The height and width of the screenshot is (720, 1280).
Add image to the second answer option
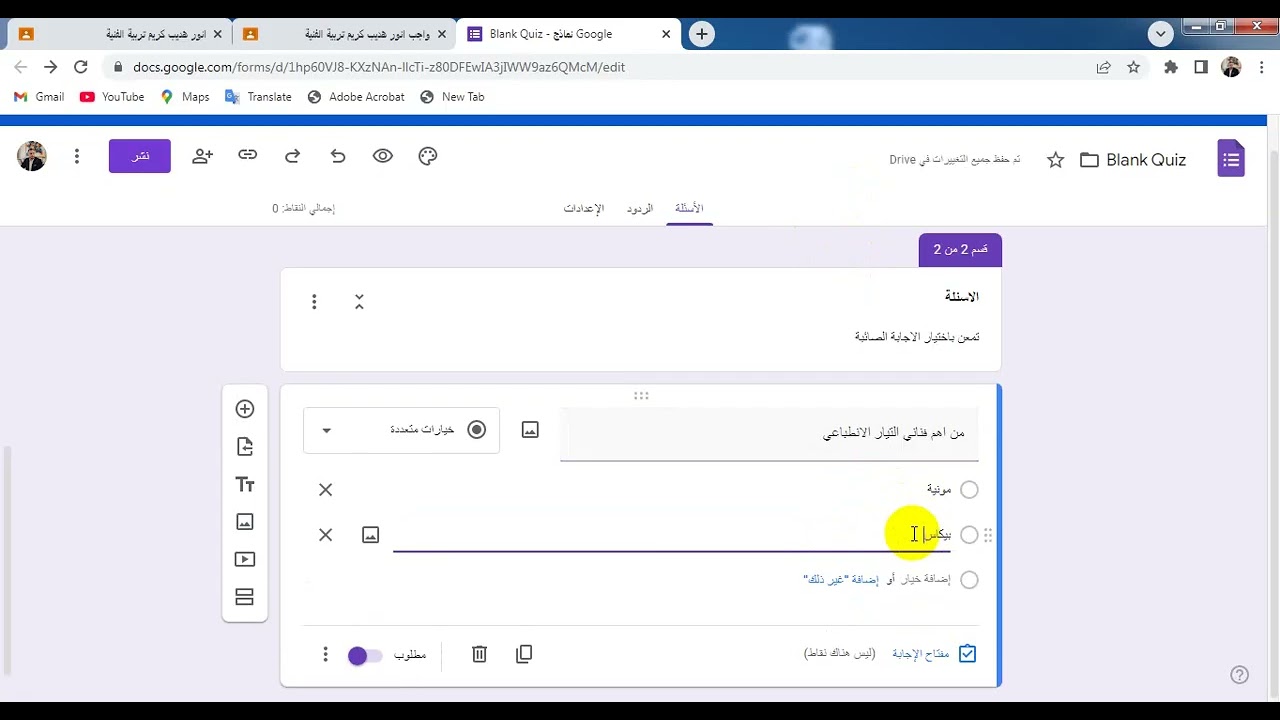[371, 535]
